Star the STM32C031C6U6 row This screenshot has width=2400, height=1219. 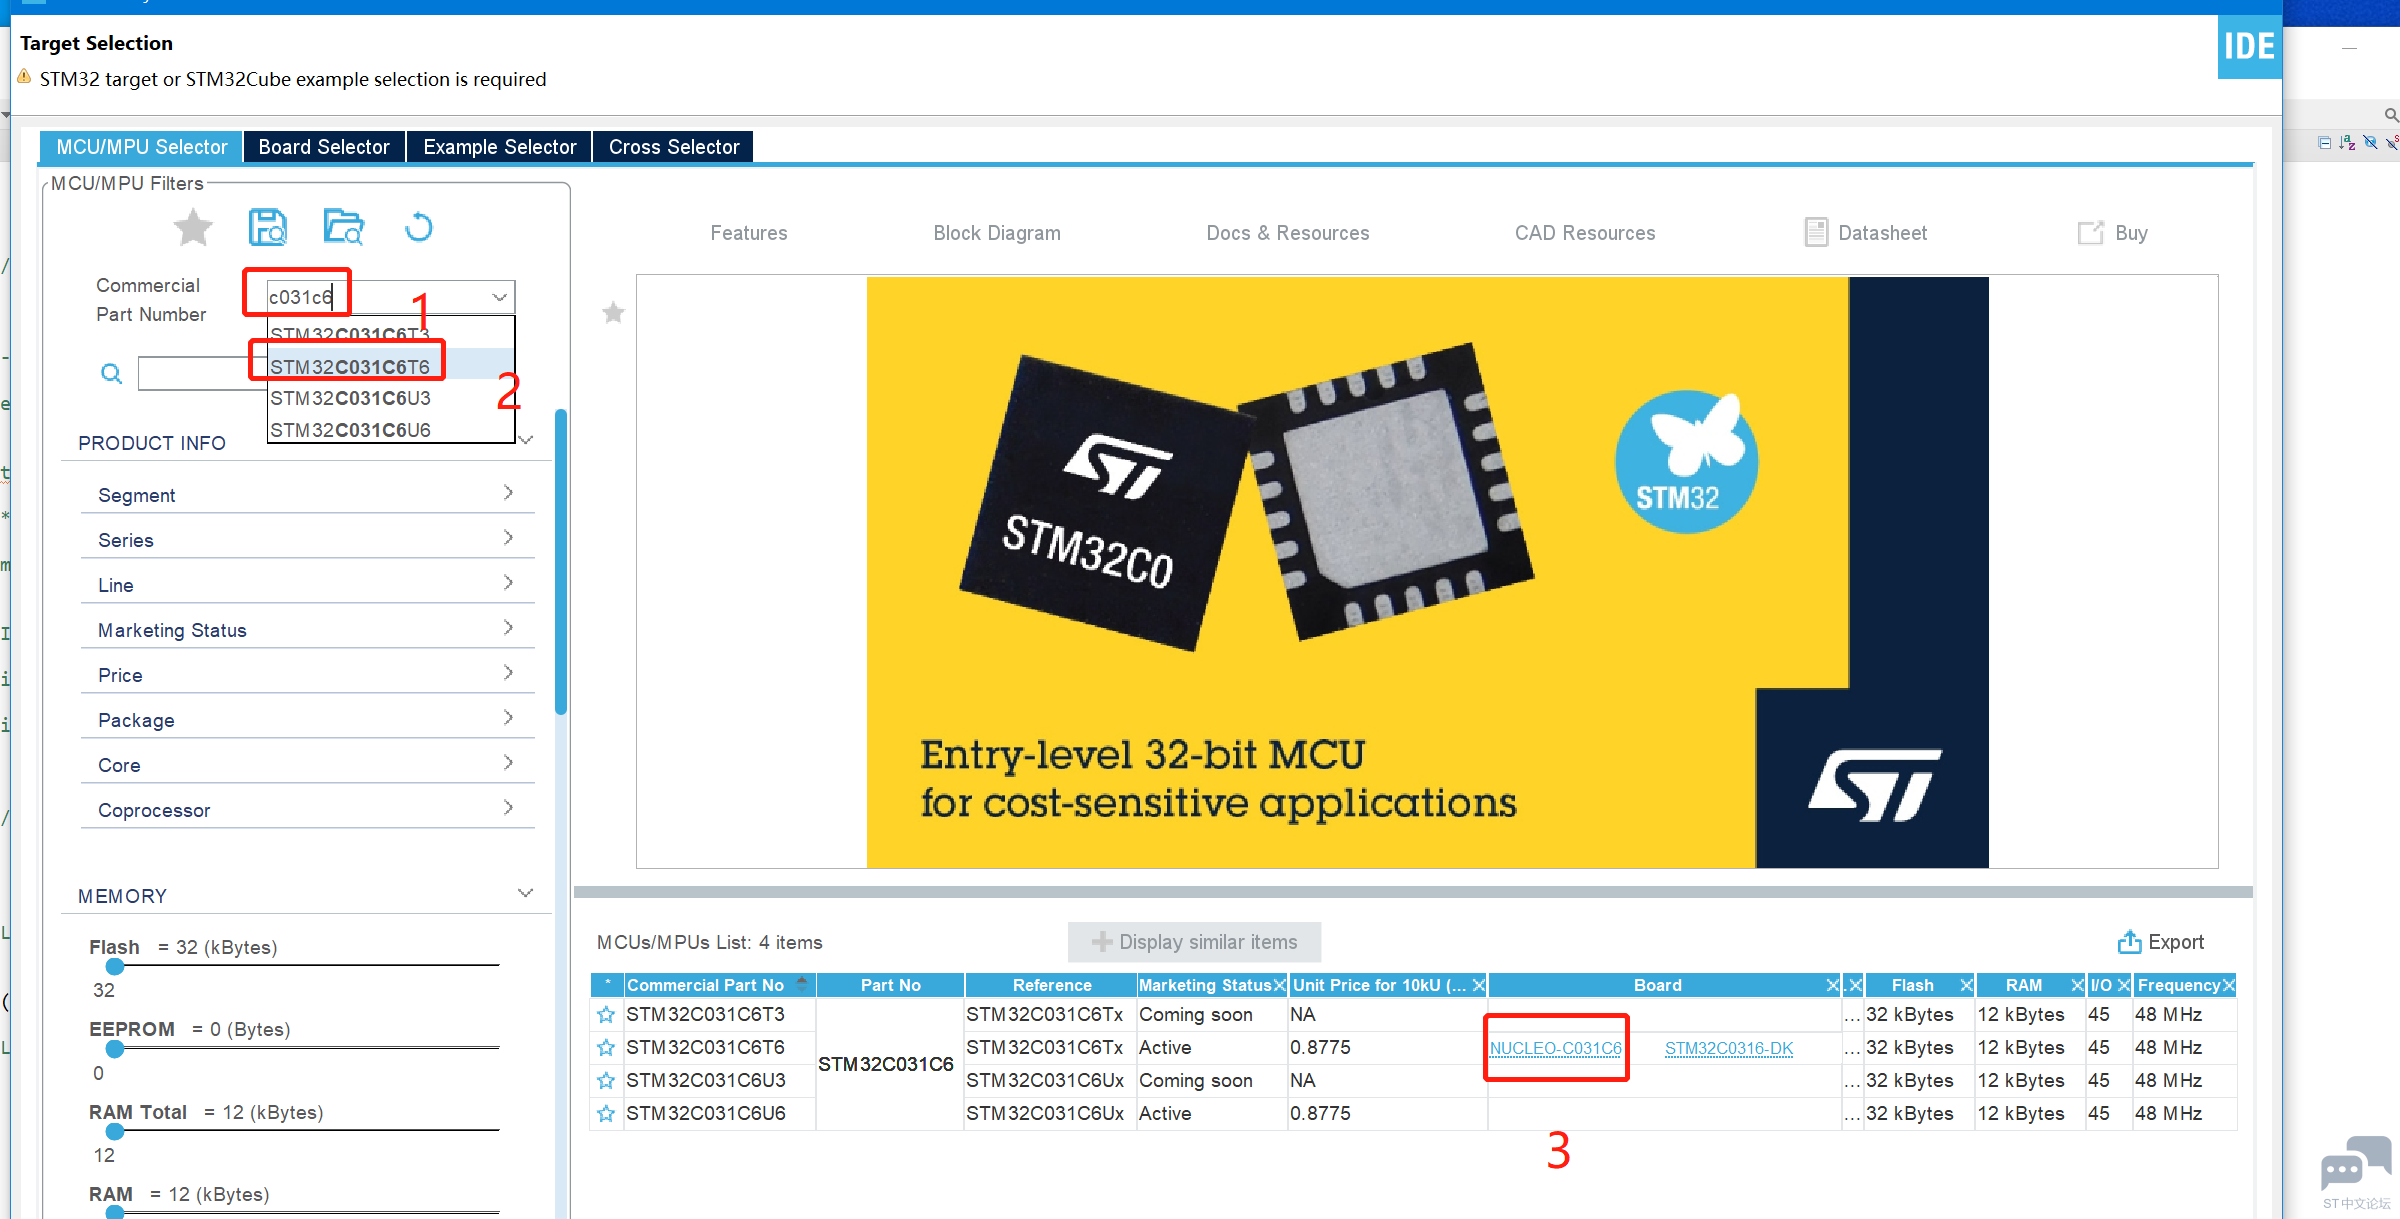click(606, 1114)
